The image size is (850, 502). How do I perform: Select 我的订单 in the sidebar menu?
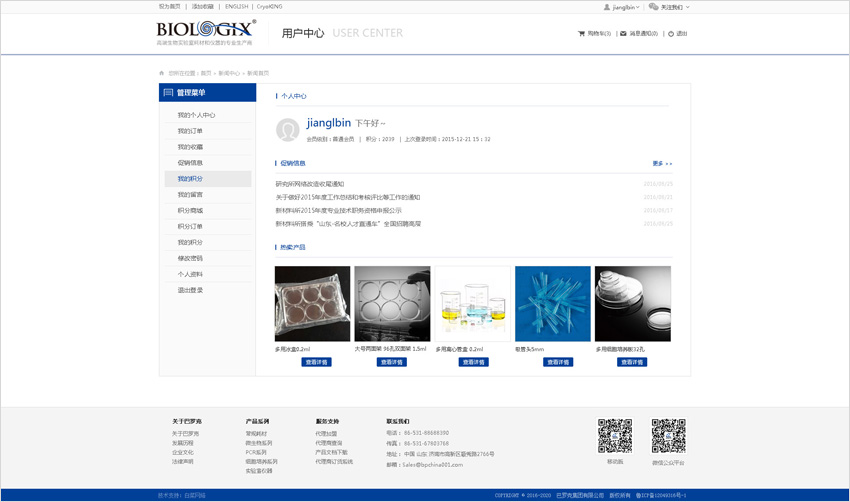[190, 131]
